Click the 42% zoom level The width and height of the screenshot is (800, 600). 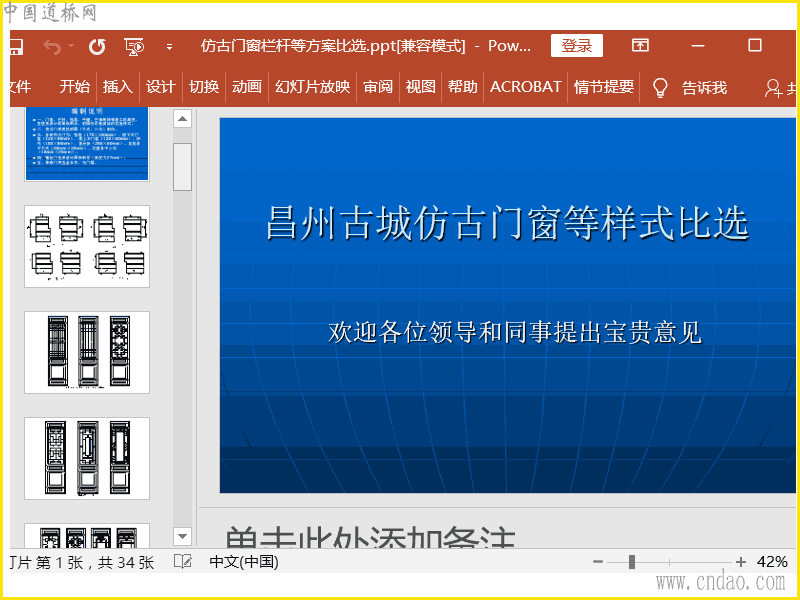[x=772, y=562]
